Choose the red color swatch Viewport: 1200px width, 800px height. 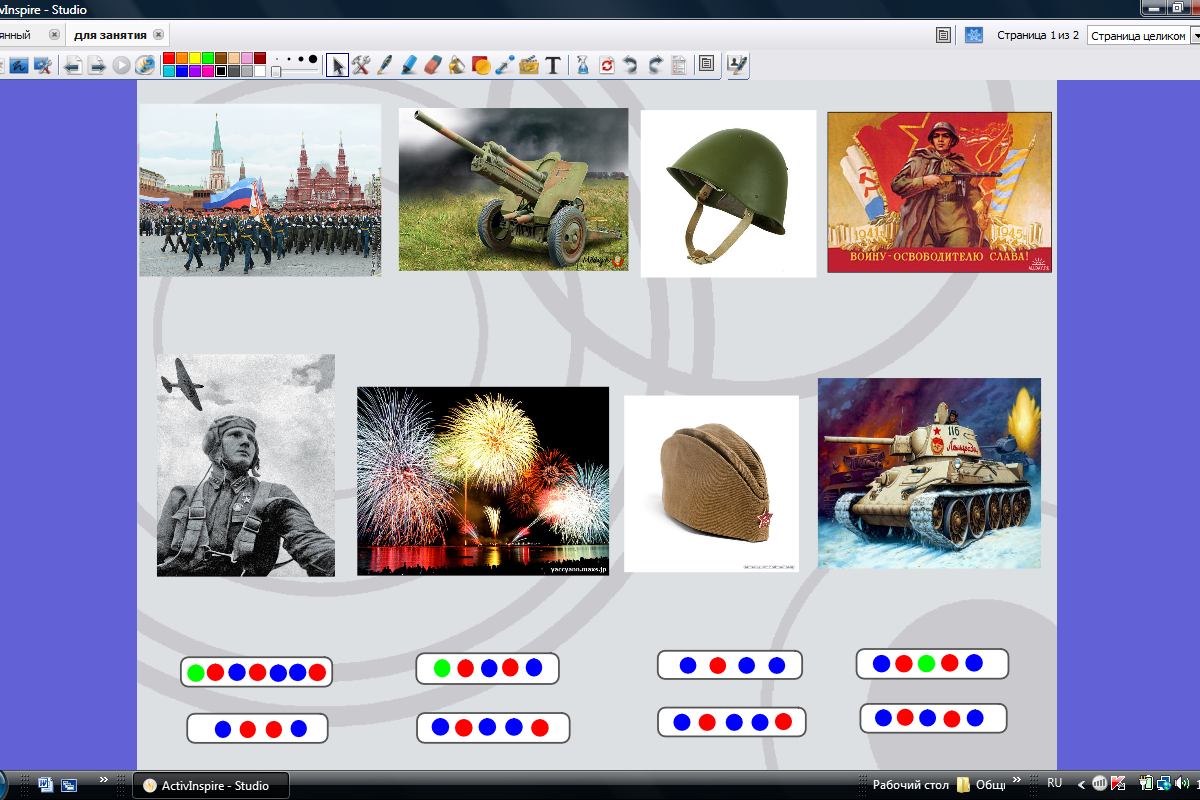point(169,58)
